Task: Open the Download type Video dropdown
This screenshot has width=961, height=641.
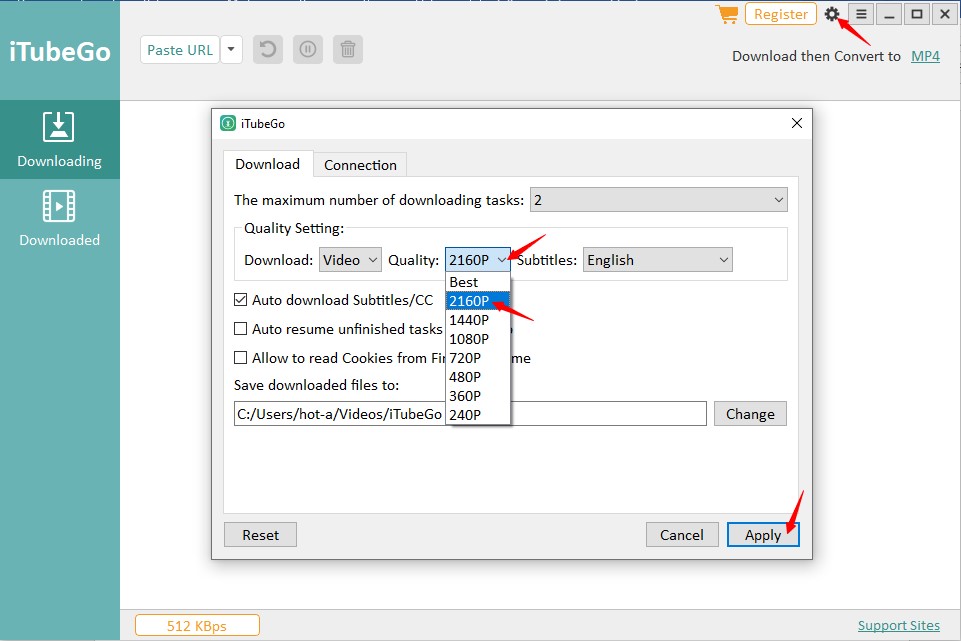Action: [x=350, y=260]
